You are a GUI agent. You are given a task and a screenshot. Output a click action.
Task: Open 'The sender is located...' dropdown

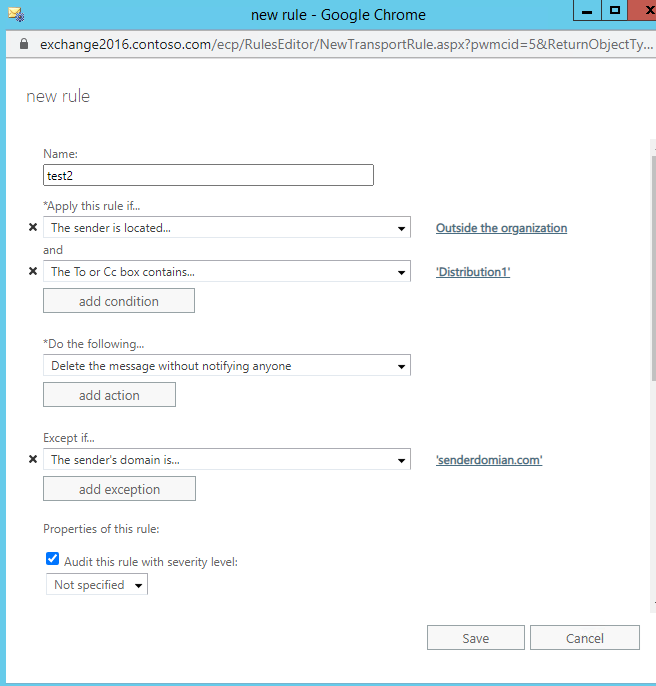pos(226,228)
